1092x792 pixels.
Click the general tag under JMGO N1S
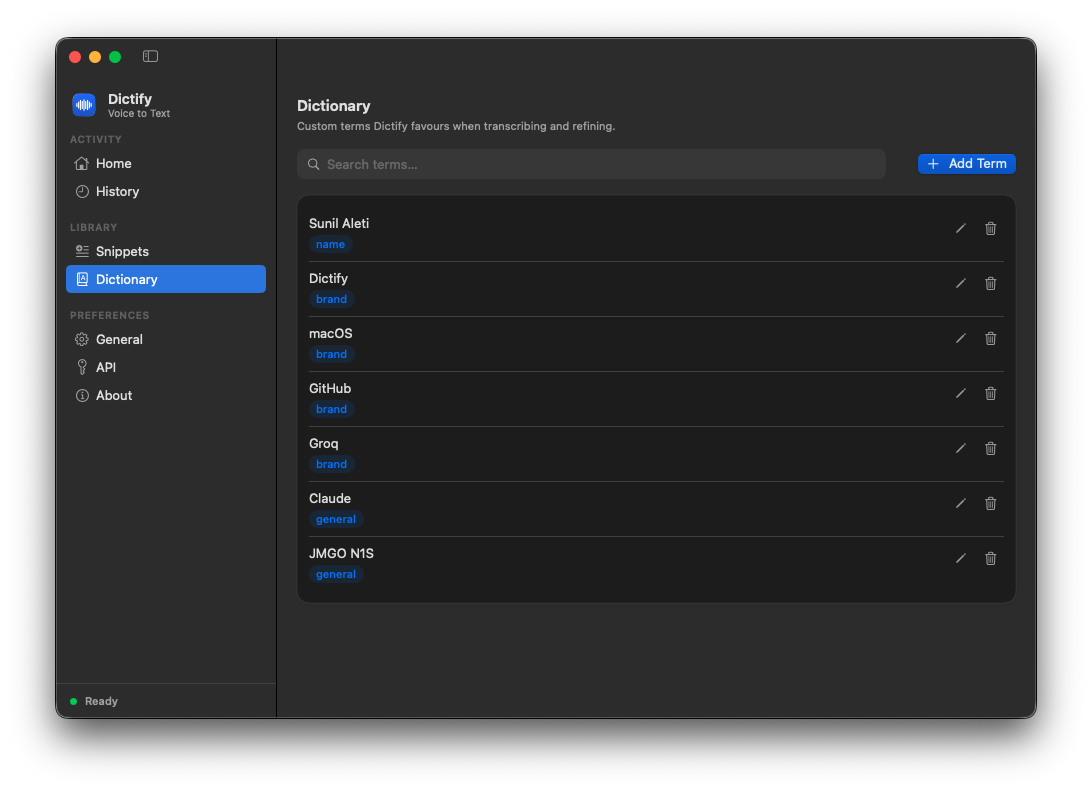[336, 575]
